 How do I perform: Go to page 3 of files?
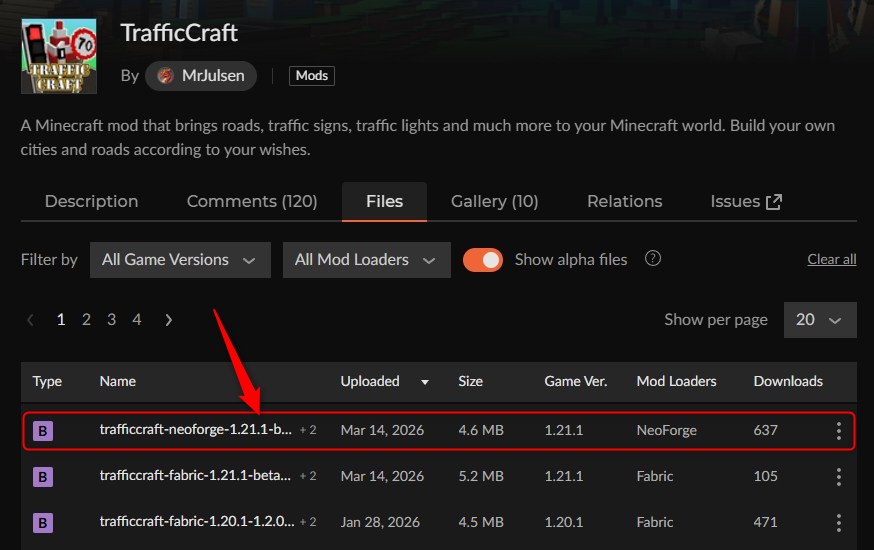111,319
